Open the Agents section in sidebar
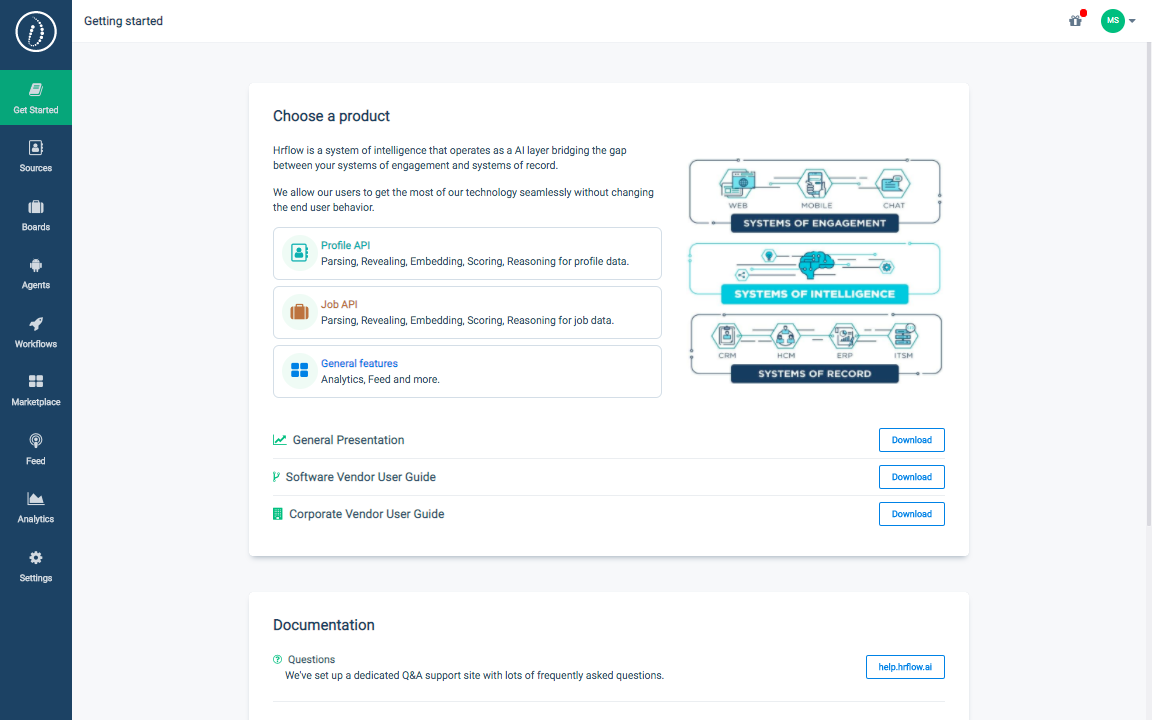 [x=35, y=274]
